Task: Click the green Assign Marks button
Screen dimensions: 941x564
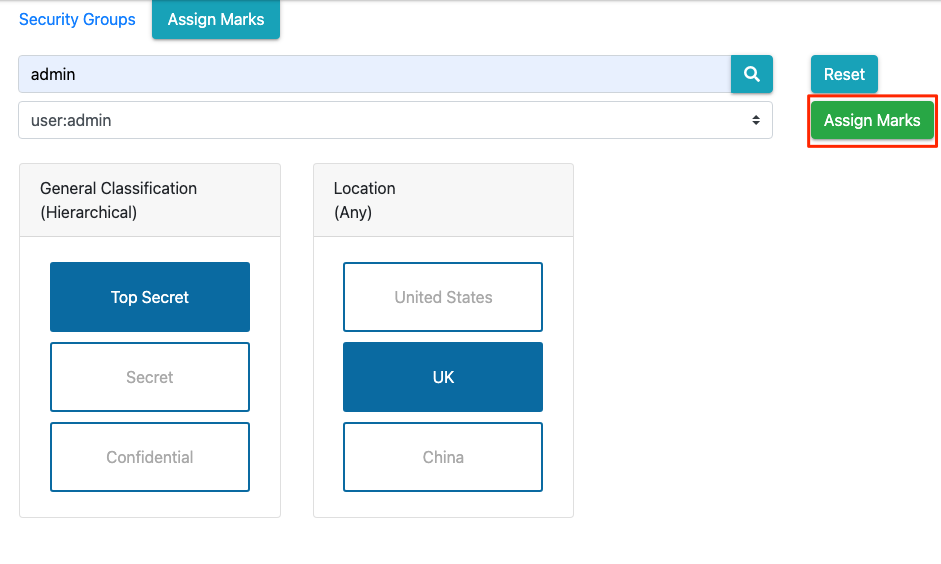Action: pyautogui.click(x=872, y=120)
